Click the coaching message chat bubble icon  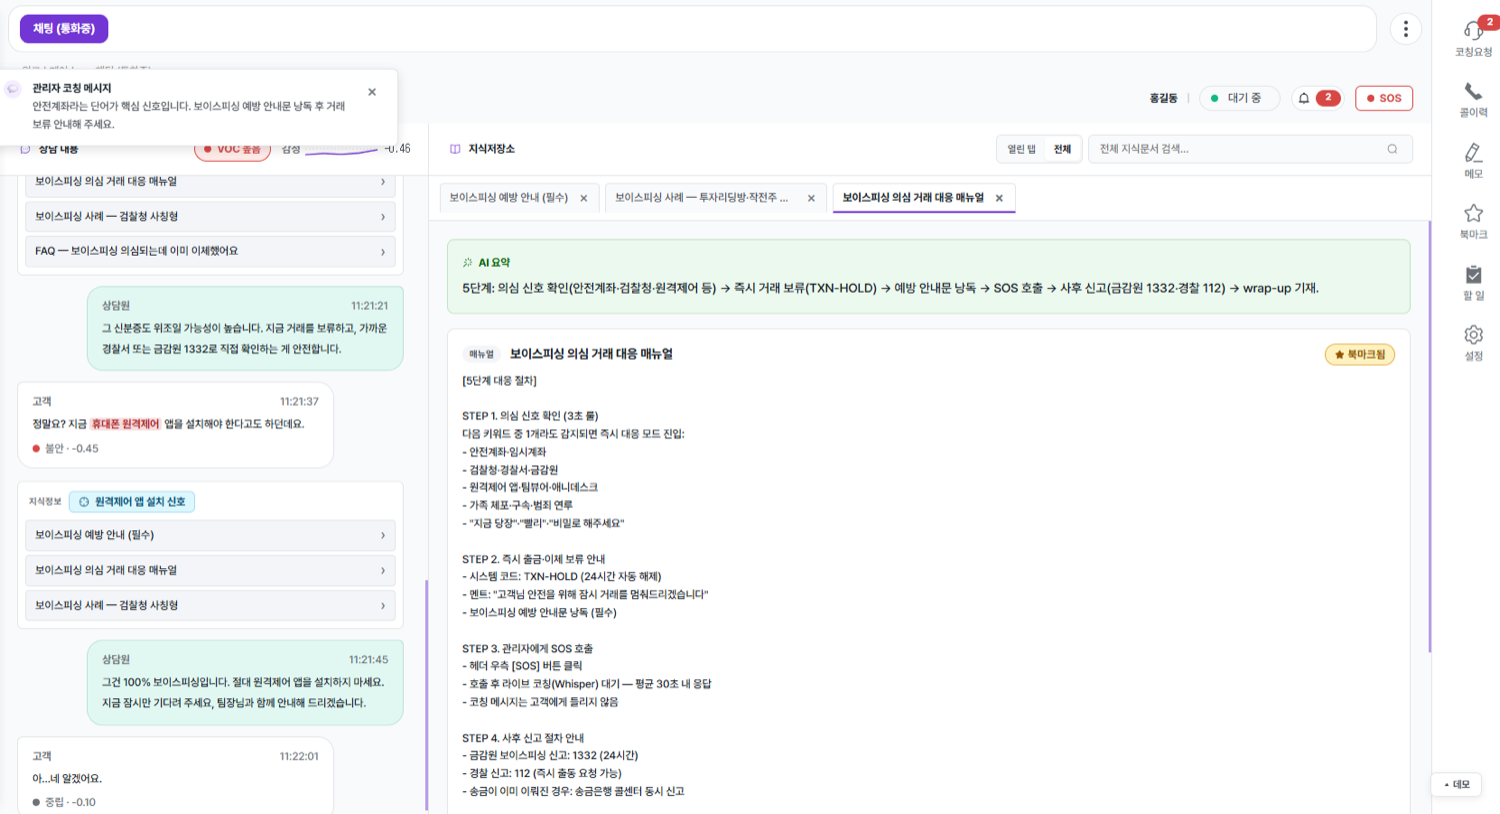(13, 89)
